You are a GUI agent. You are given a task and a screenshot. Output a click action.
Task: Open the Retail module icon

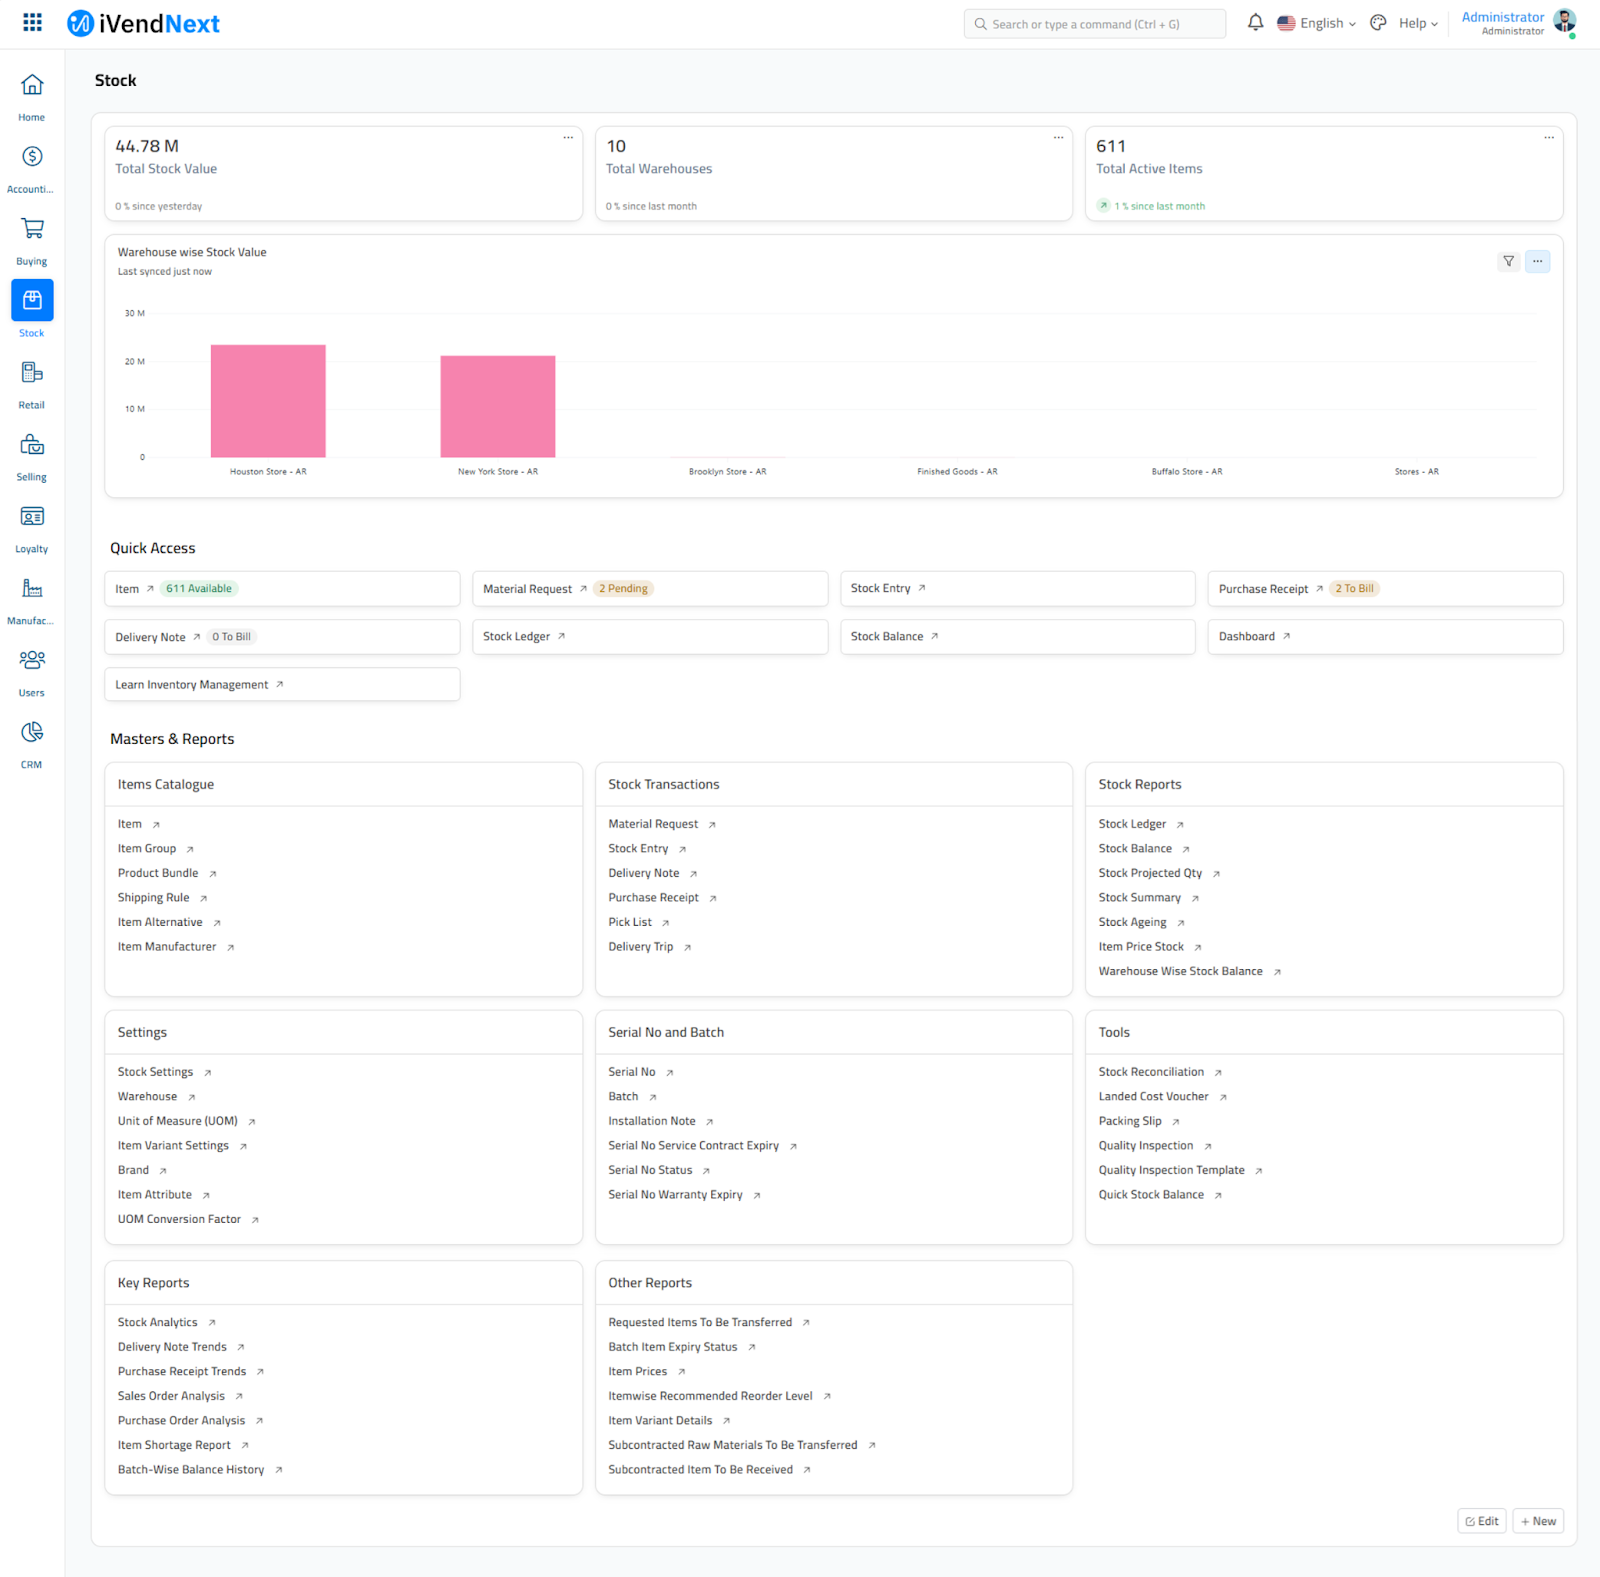[x=32, y=373]
